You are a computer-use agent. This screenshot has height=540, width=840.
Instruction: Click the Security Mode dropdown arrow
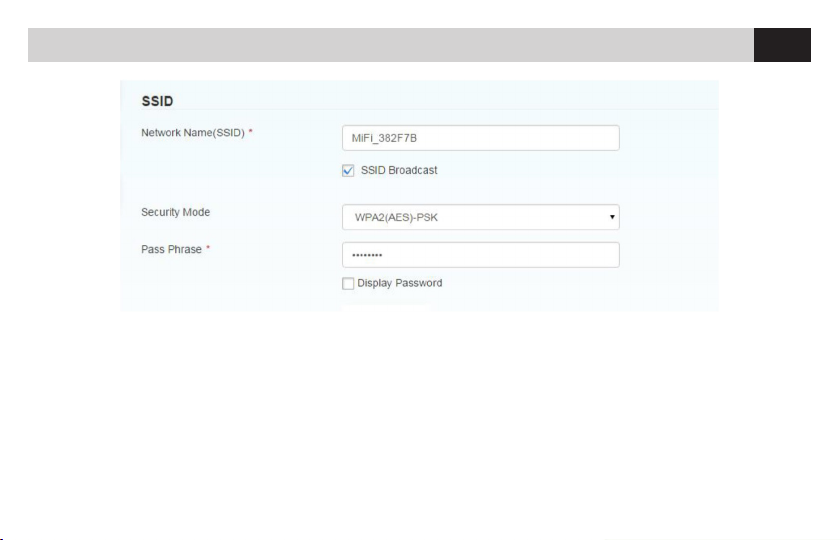point(611,217)
